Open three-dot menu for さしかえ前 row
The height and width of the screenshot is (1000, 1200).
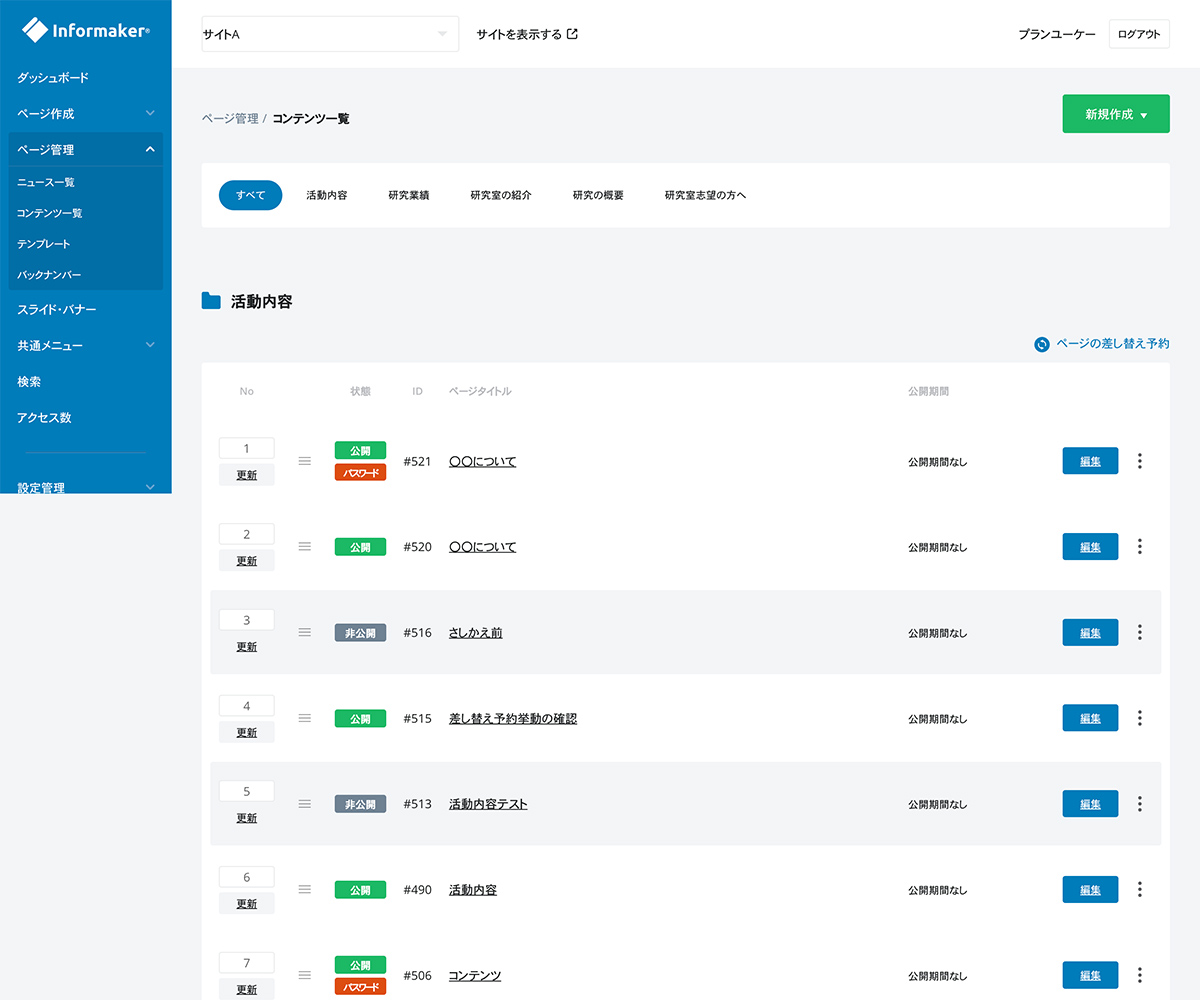tap(1140, 633)
